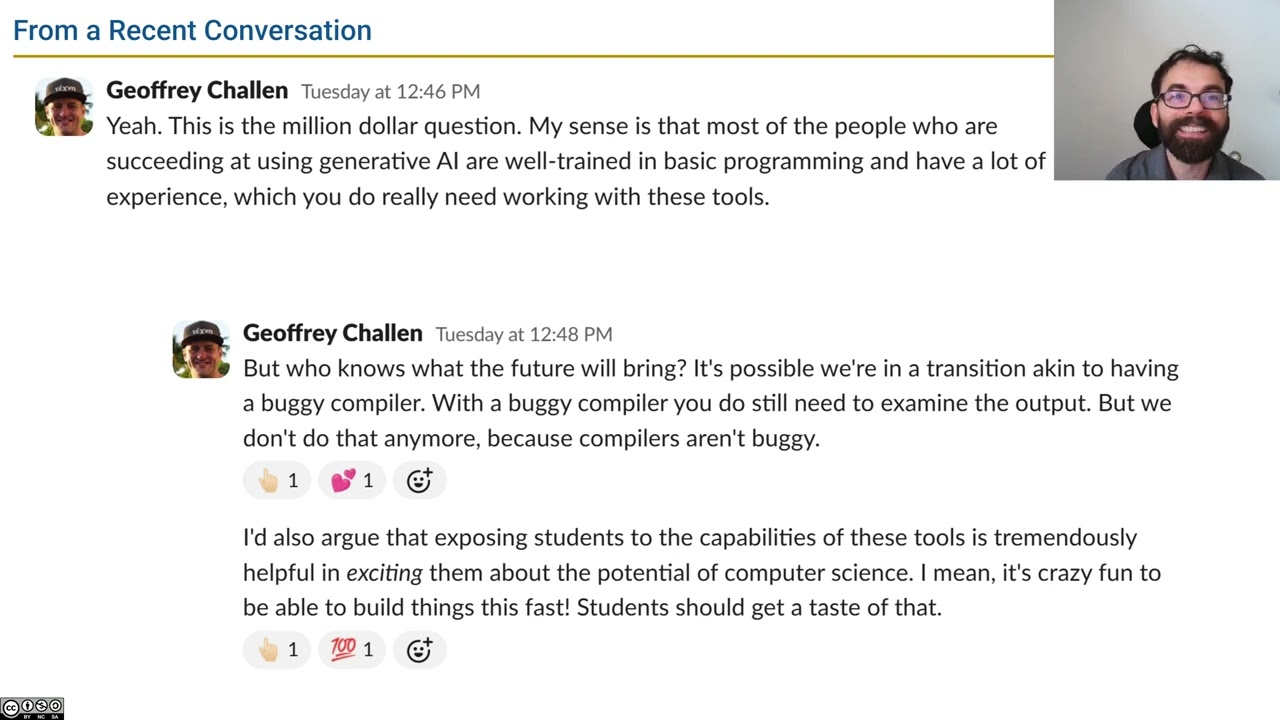1280x720 pixels.
Task: Add a reaction to the buggy compiler message
Action: click(419, 481)
